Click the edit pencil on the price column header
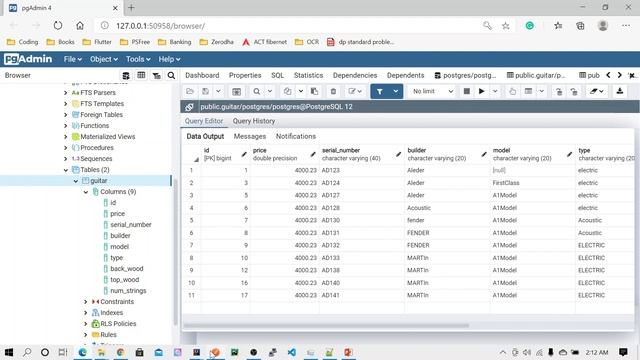640x360 pixels. [x=313, y=154]
